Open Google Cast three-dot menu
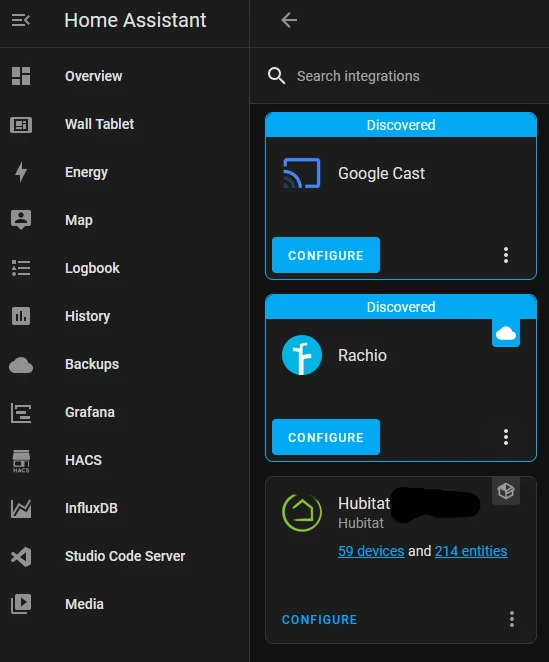The height and width of the screenshot is (662, 549). coord(506,255)
